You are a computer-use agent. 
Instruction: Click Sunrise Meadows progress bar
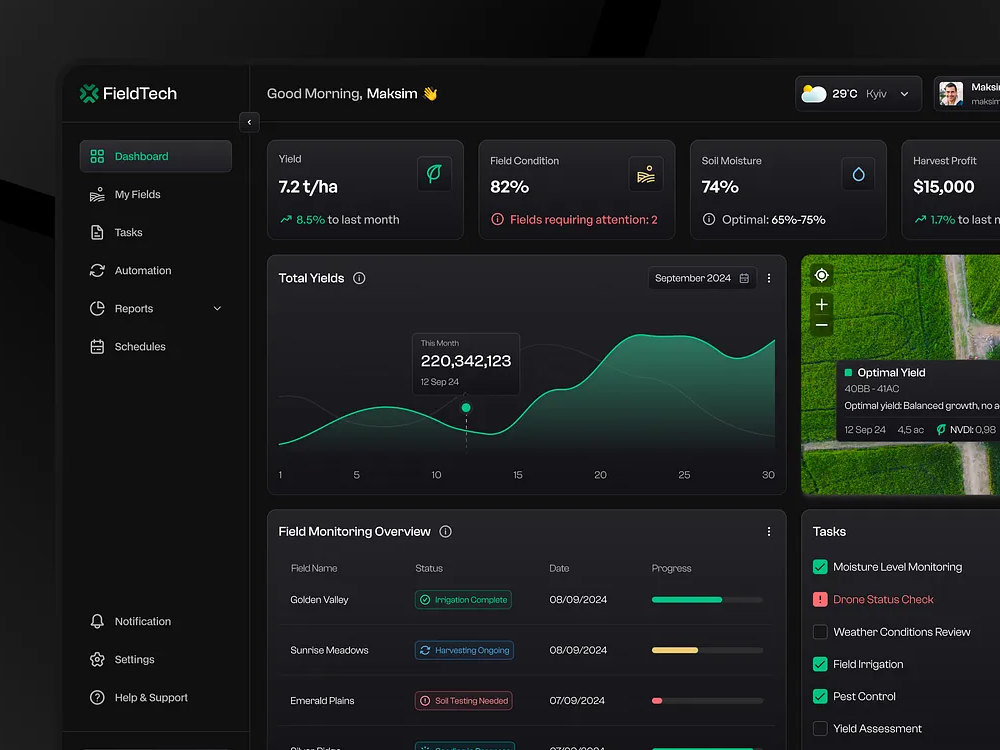click(707, 651)
